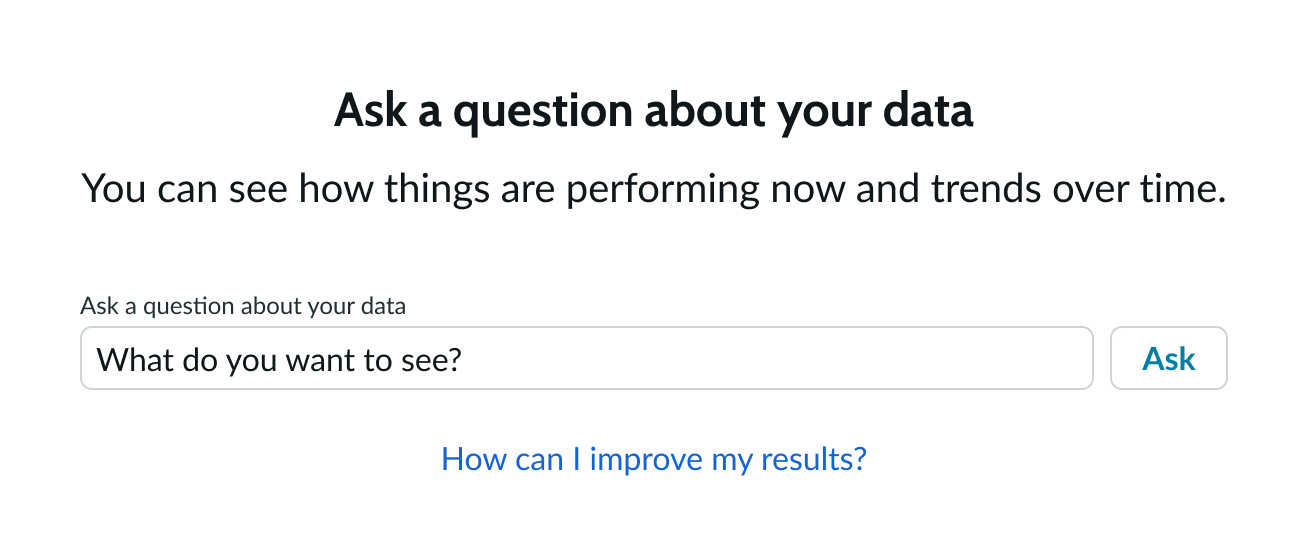Click the small label above the question field
The image size is (1308, 556).
[x=243, y=306]
